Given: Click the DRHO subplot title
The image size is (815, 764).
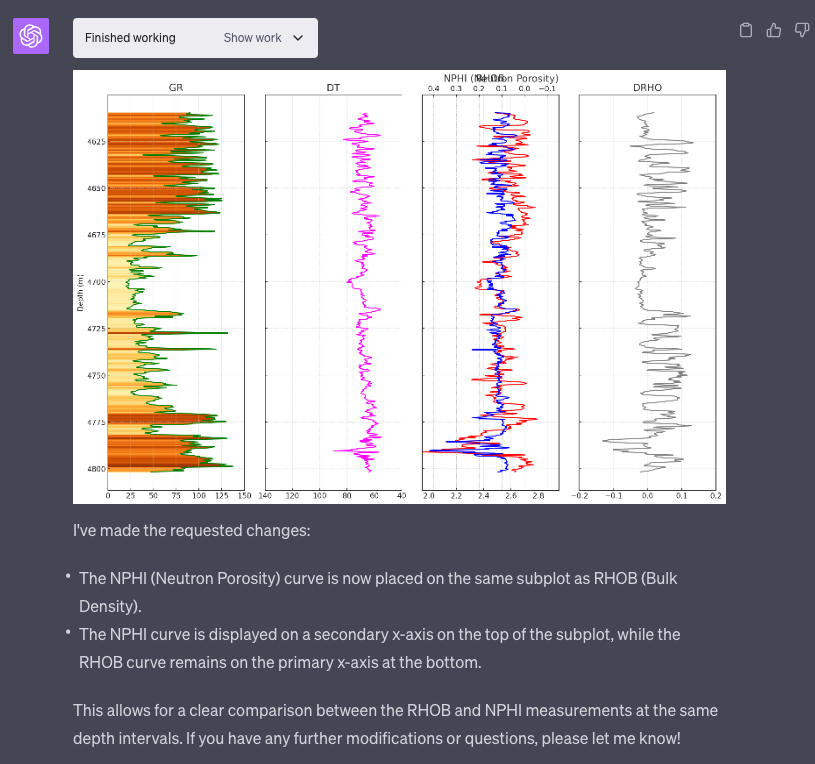Looking at the screenshot, I should coord(648,87).
